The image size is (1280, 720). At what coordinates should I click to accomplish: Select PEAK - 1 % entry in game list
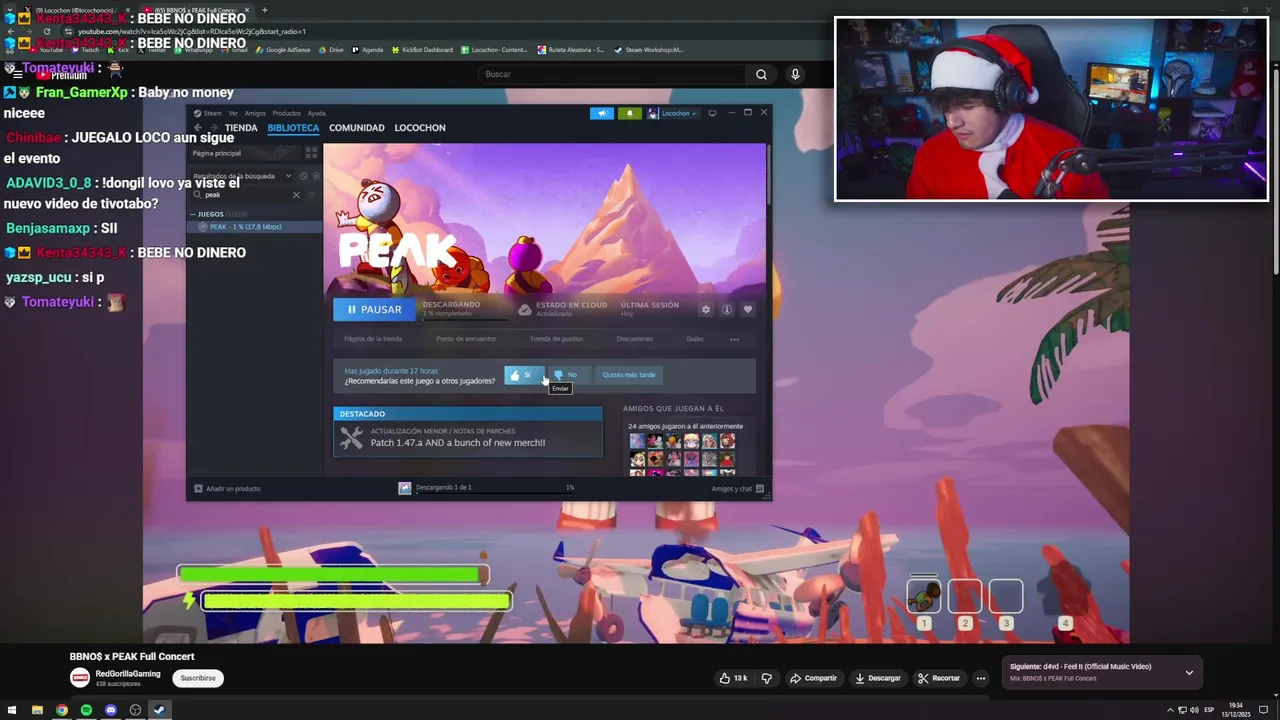(x=254, y=227)
